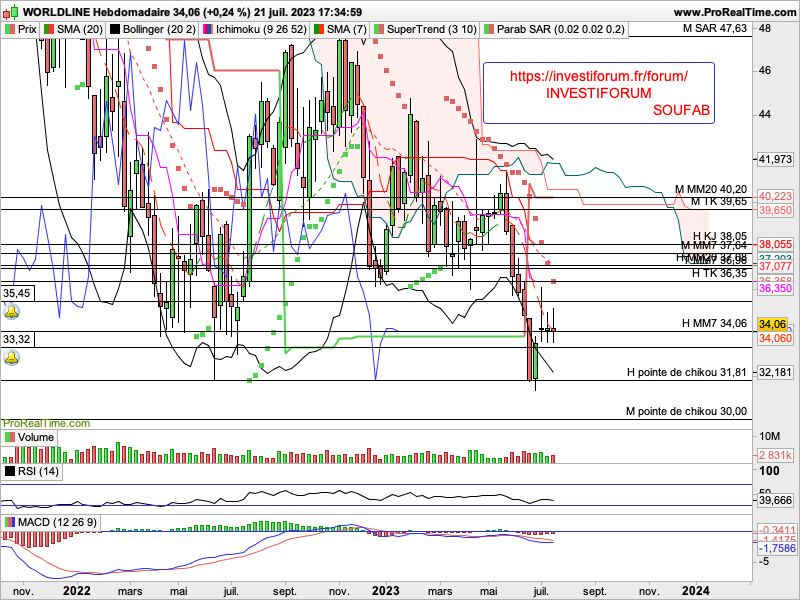The image size is (800, 600).
Task: Open SMA (7) indicator settings label
Action: coord(346,30)
